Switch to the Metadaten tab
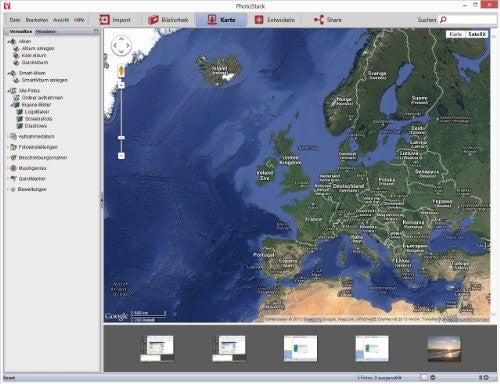This screenshot has width=500, height=384. point(46,31)
